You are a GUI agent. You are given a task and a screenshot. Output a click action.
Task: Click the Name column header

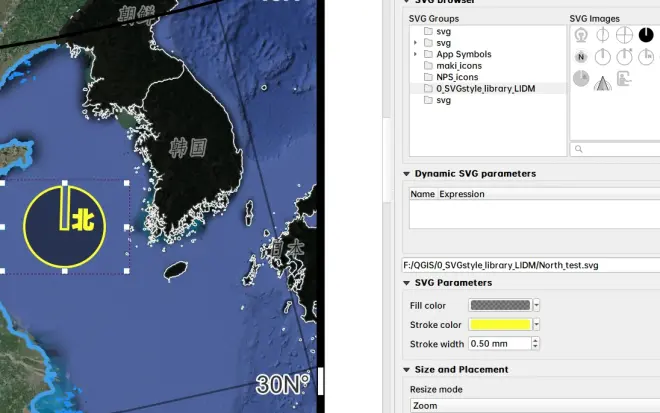[422, 194]
